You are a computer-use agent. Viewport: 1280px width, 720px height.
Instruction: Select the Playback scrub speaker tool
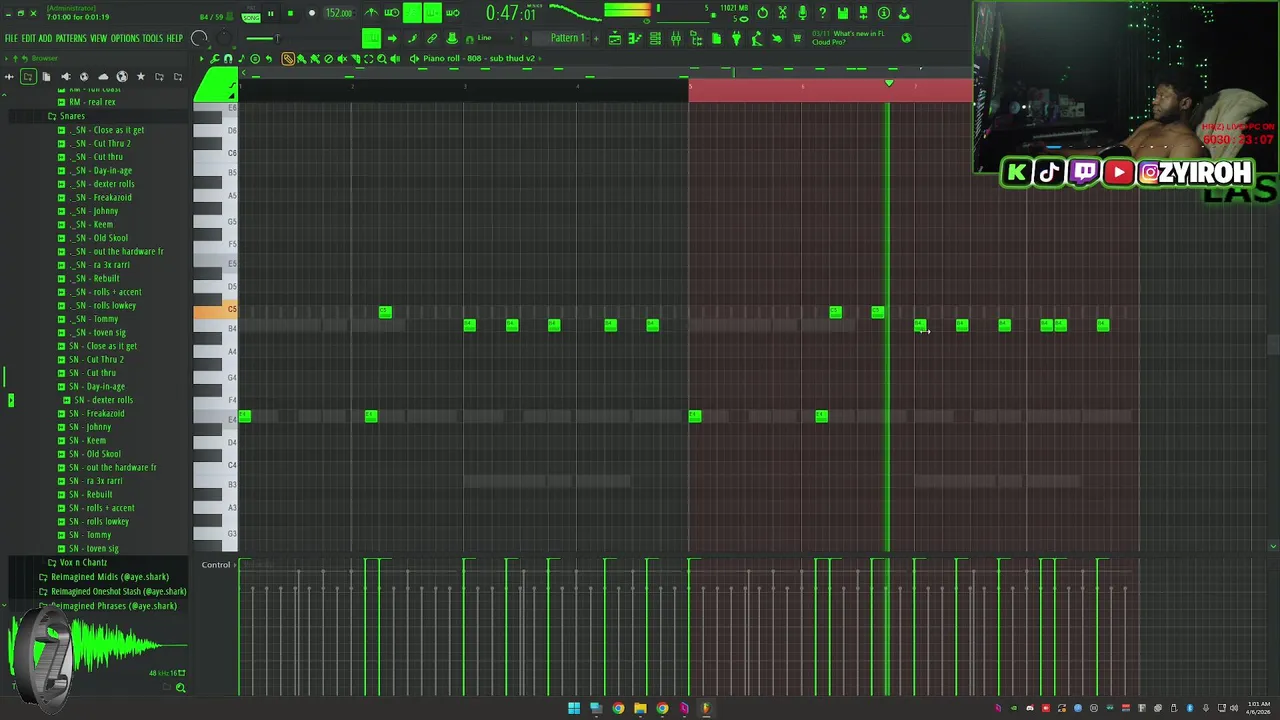(x=395, y=58)
